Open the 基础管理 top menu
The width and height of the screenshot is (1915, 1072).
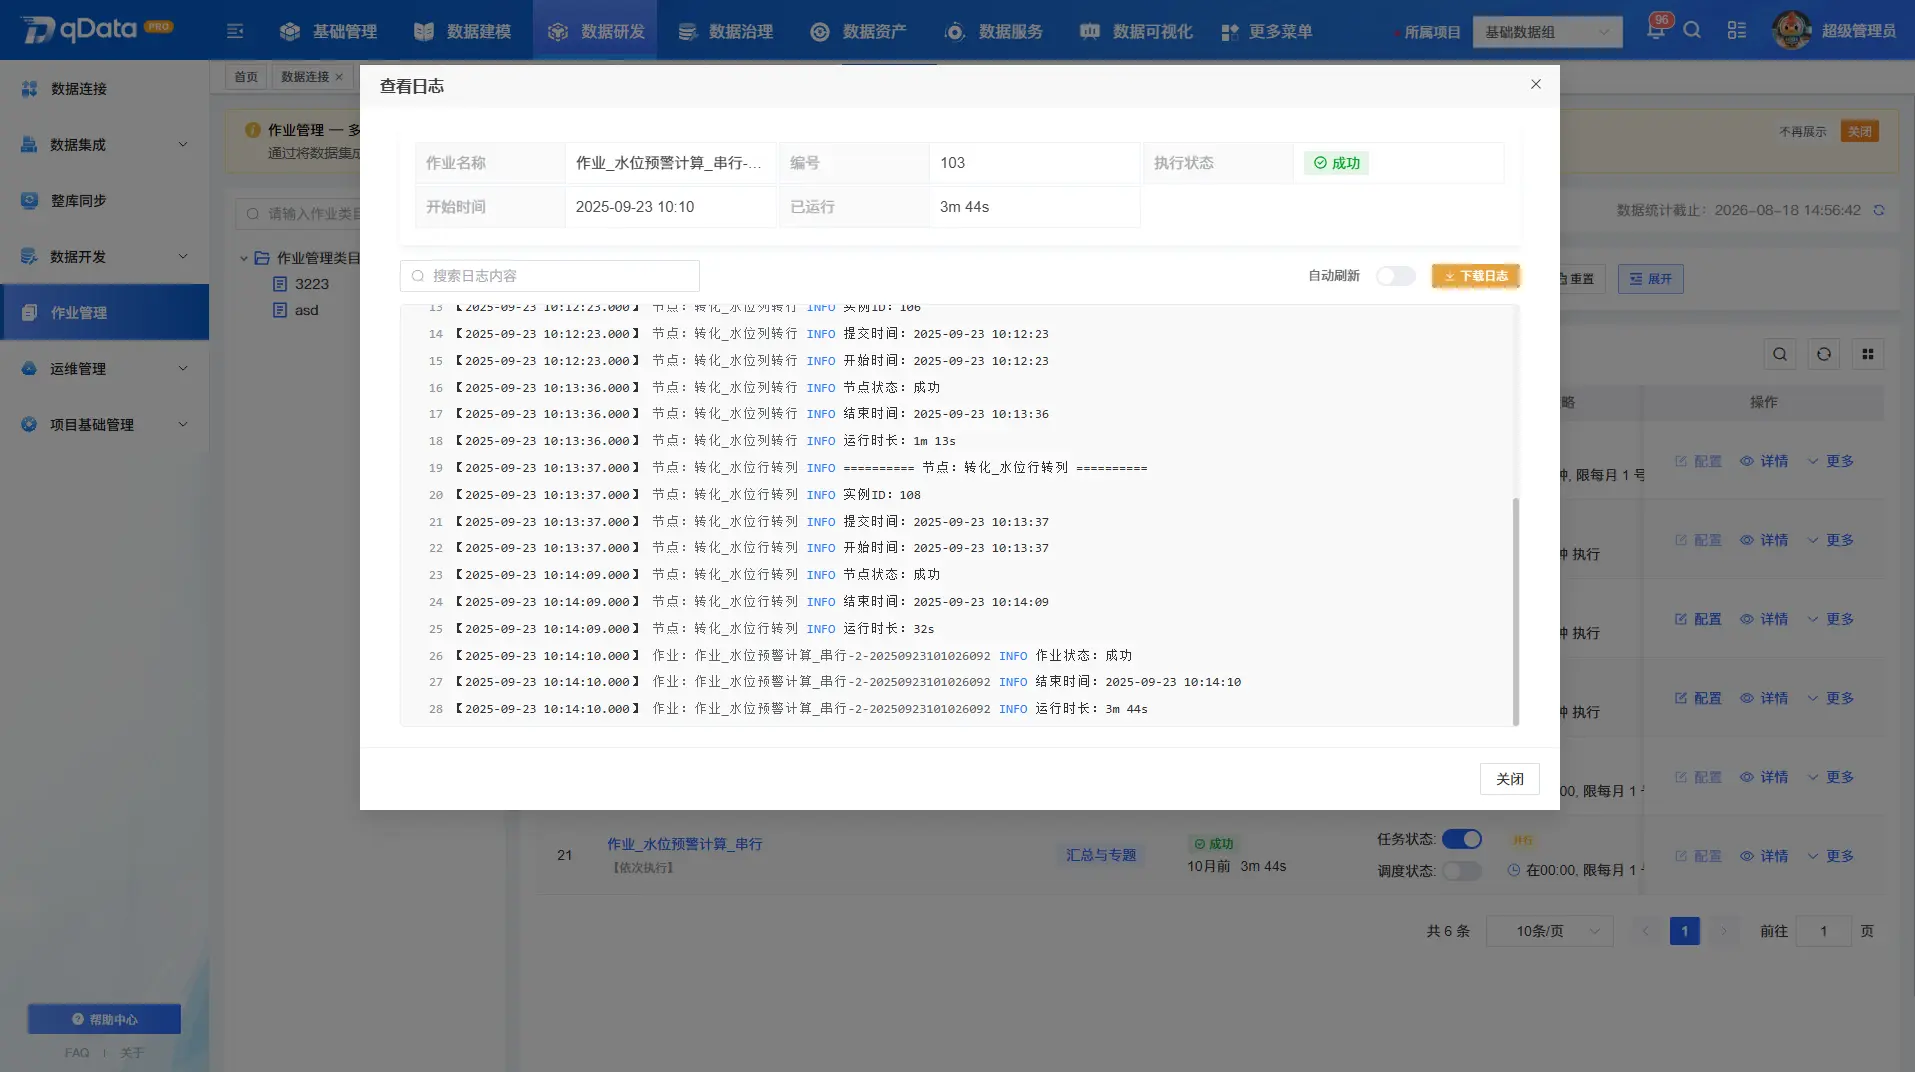point(328,32)
